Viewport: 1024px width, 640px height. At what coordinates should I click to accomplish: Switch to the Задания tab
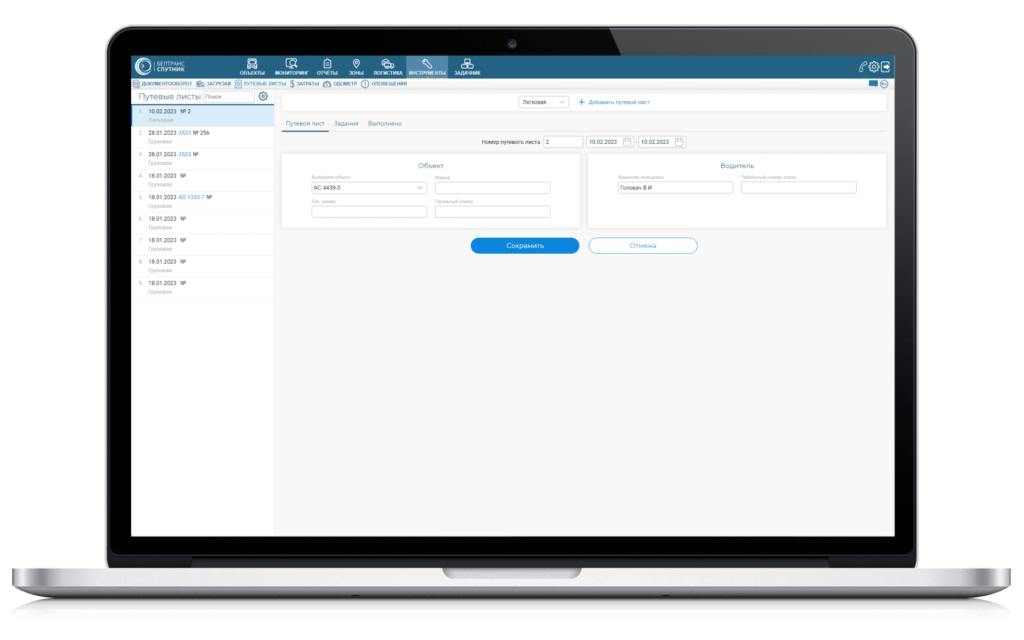[x=347, y=123]
